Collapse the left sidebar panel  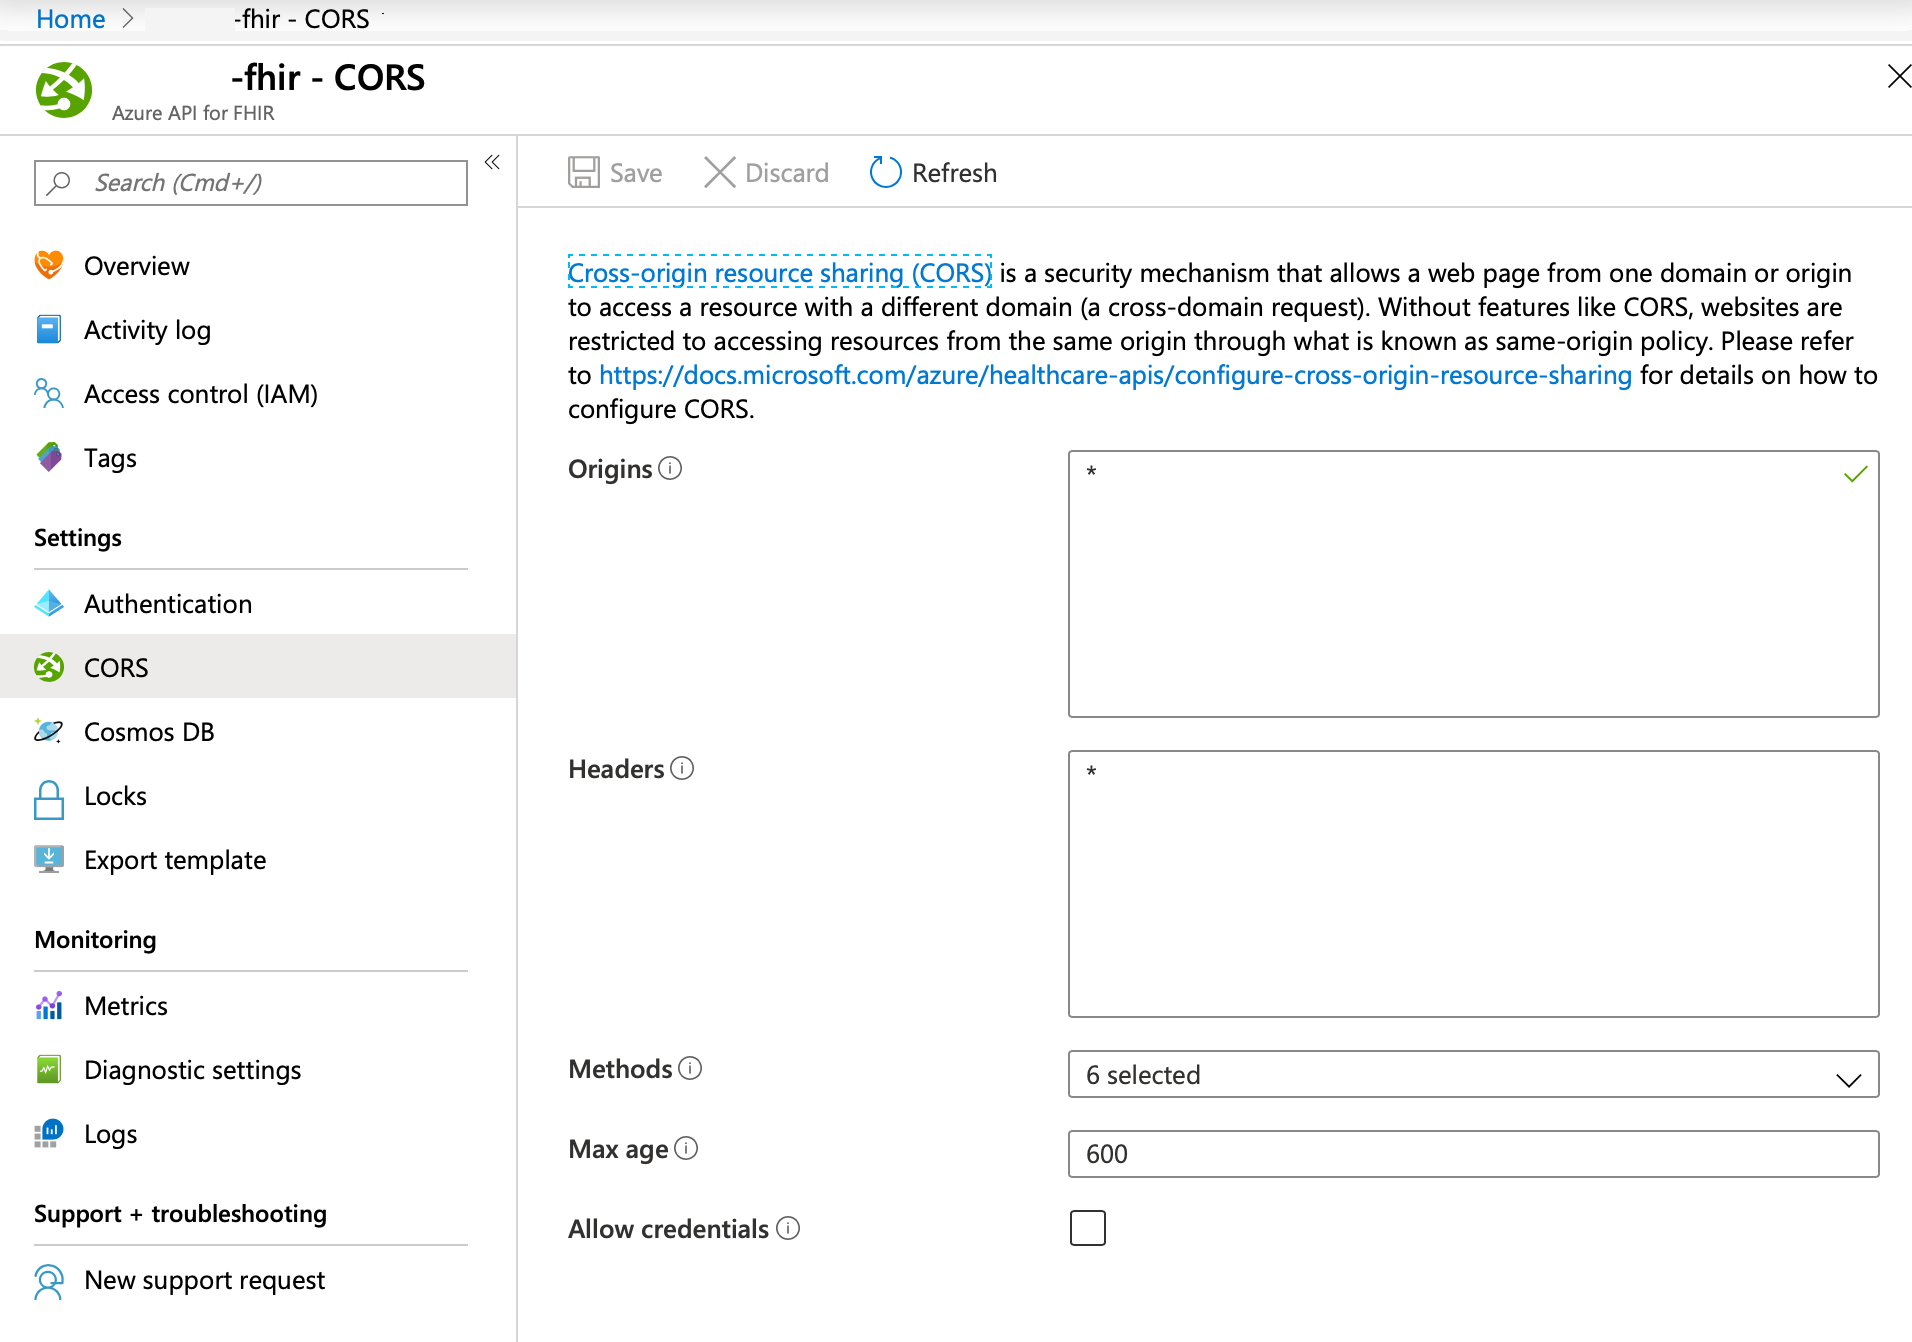[491, 161]
